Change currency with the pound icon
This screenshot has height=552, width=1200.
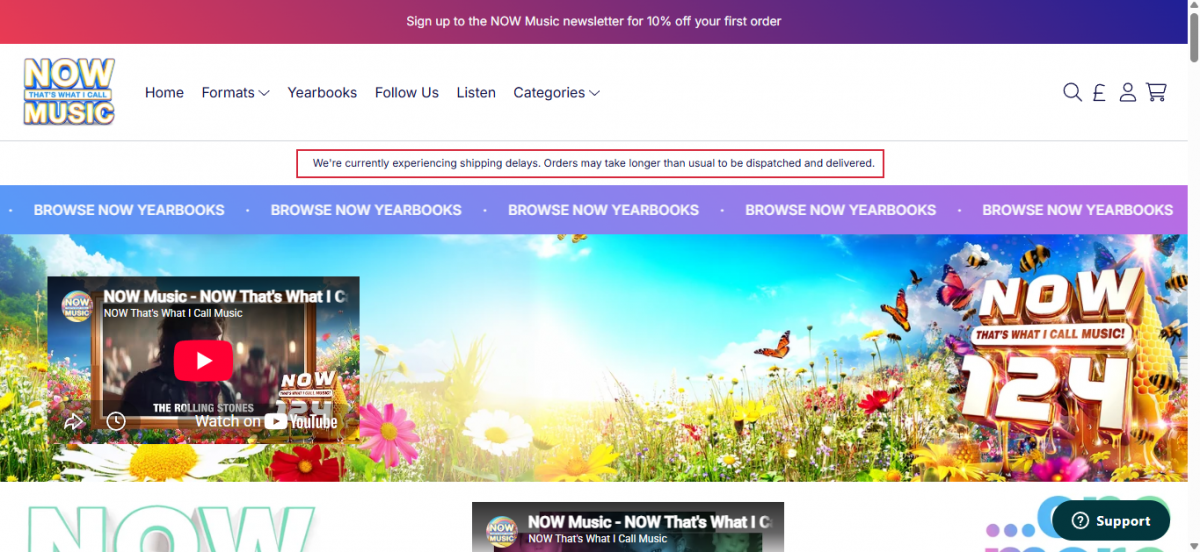coord(1099,92)
